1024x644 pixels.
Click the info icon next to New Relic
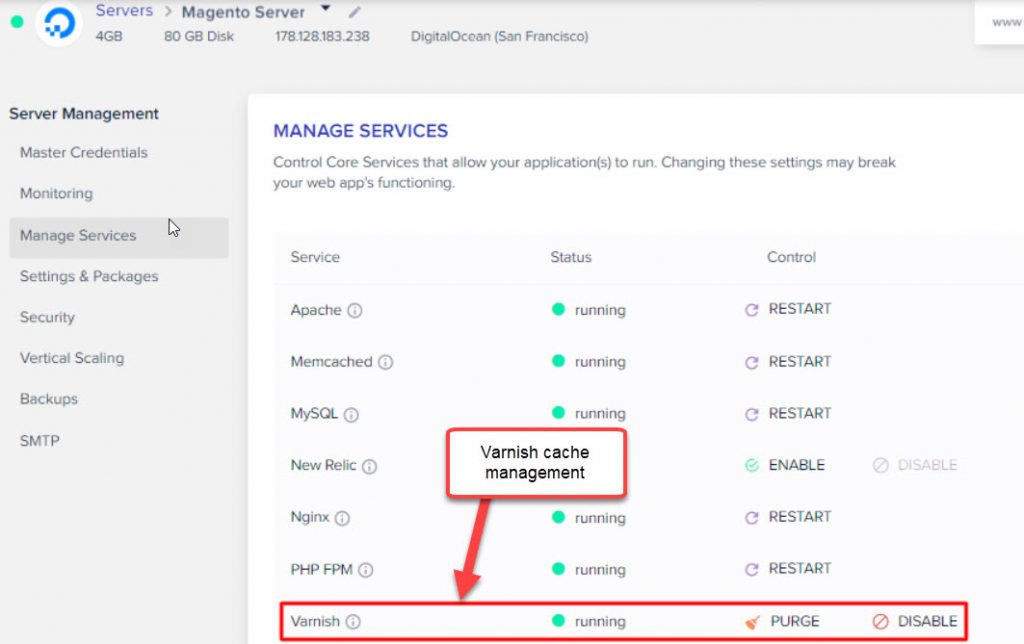click(369, 466)
